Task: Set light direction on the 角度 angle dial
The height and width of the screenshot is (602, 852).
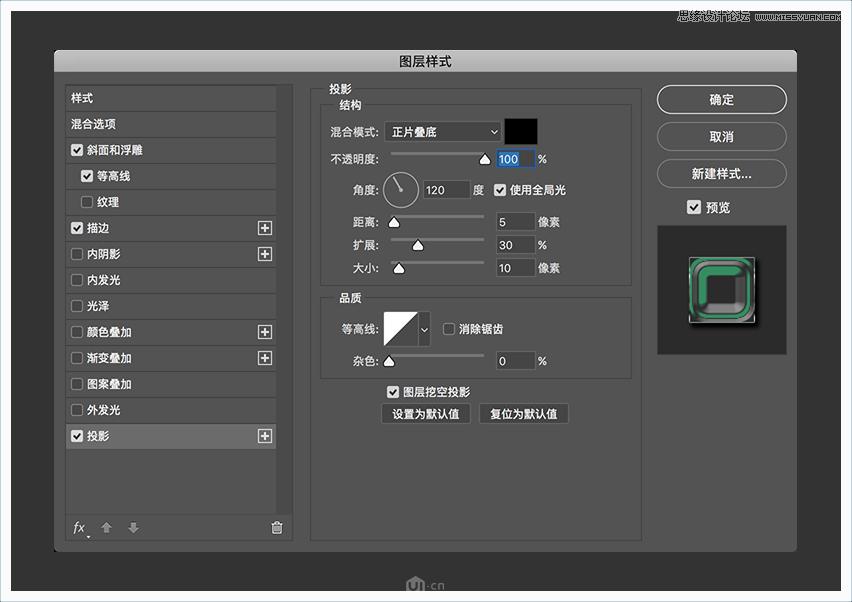Action: pos(400,190)
